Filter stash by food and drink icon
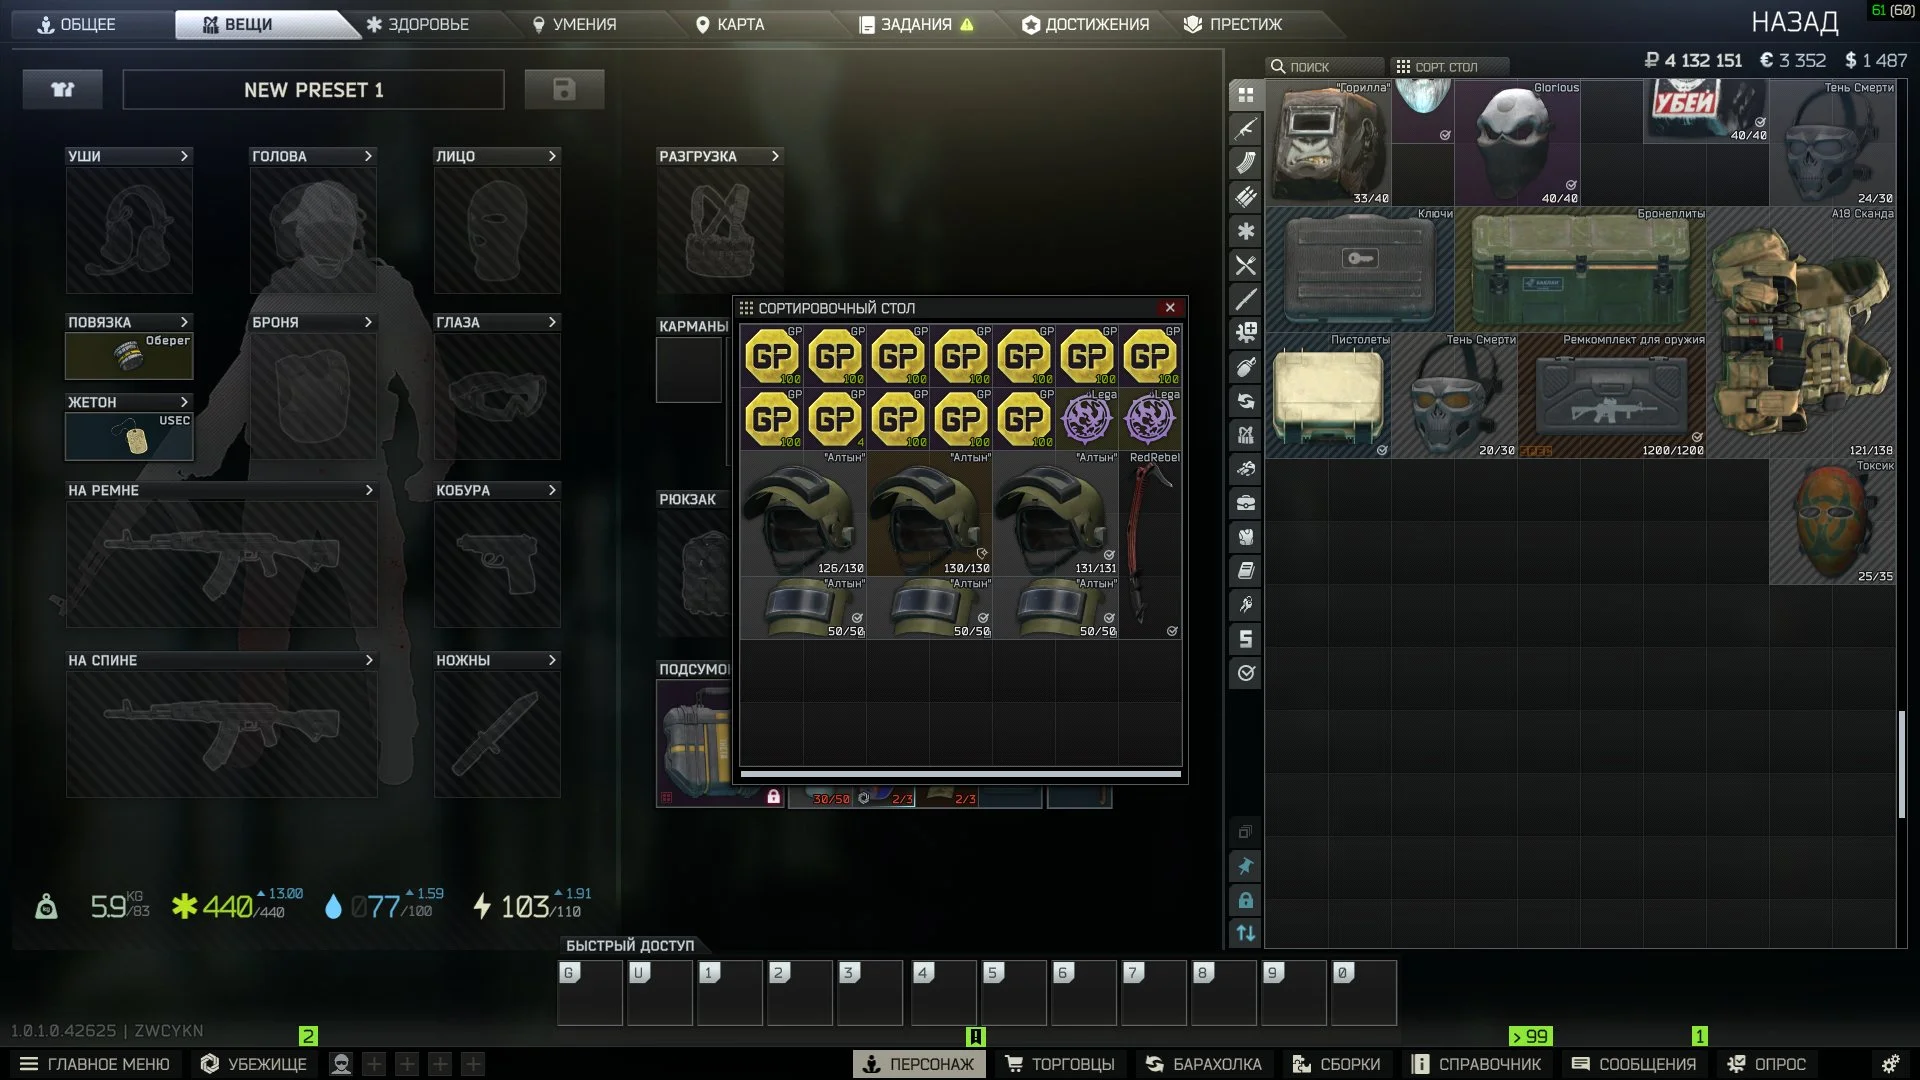This screenshot has height=1080, width=1920. tap(1246, 265)
